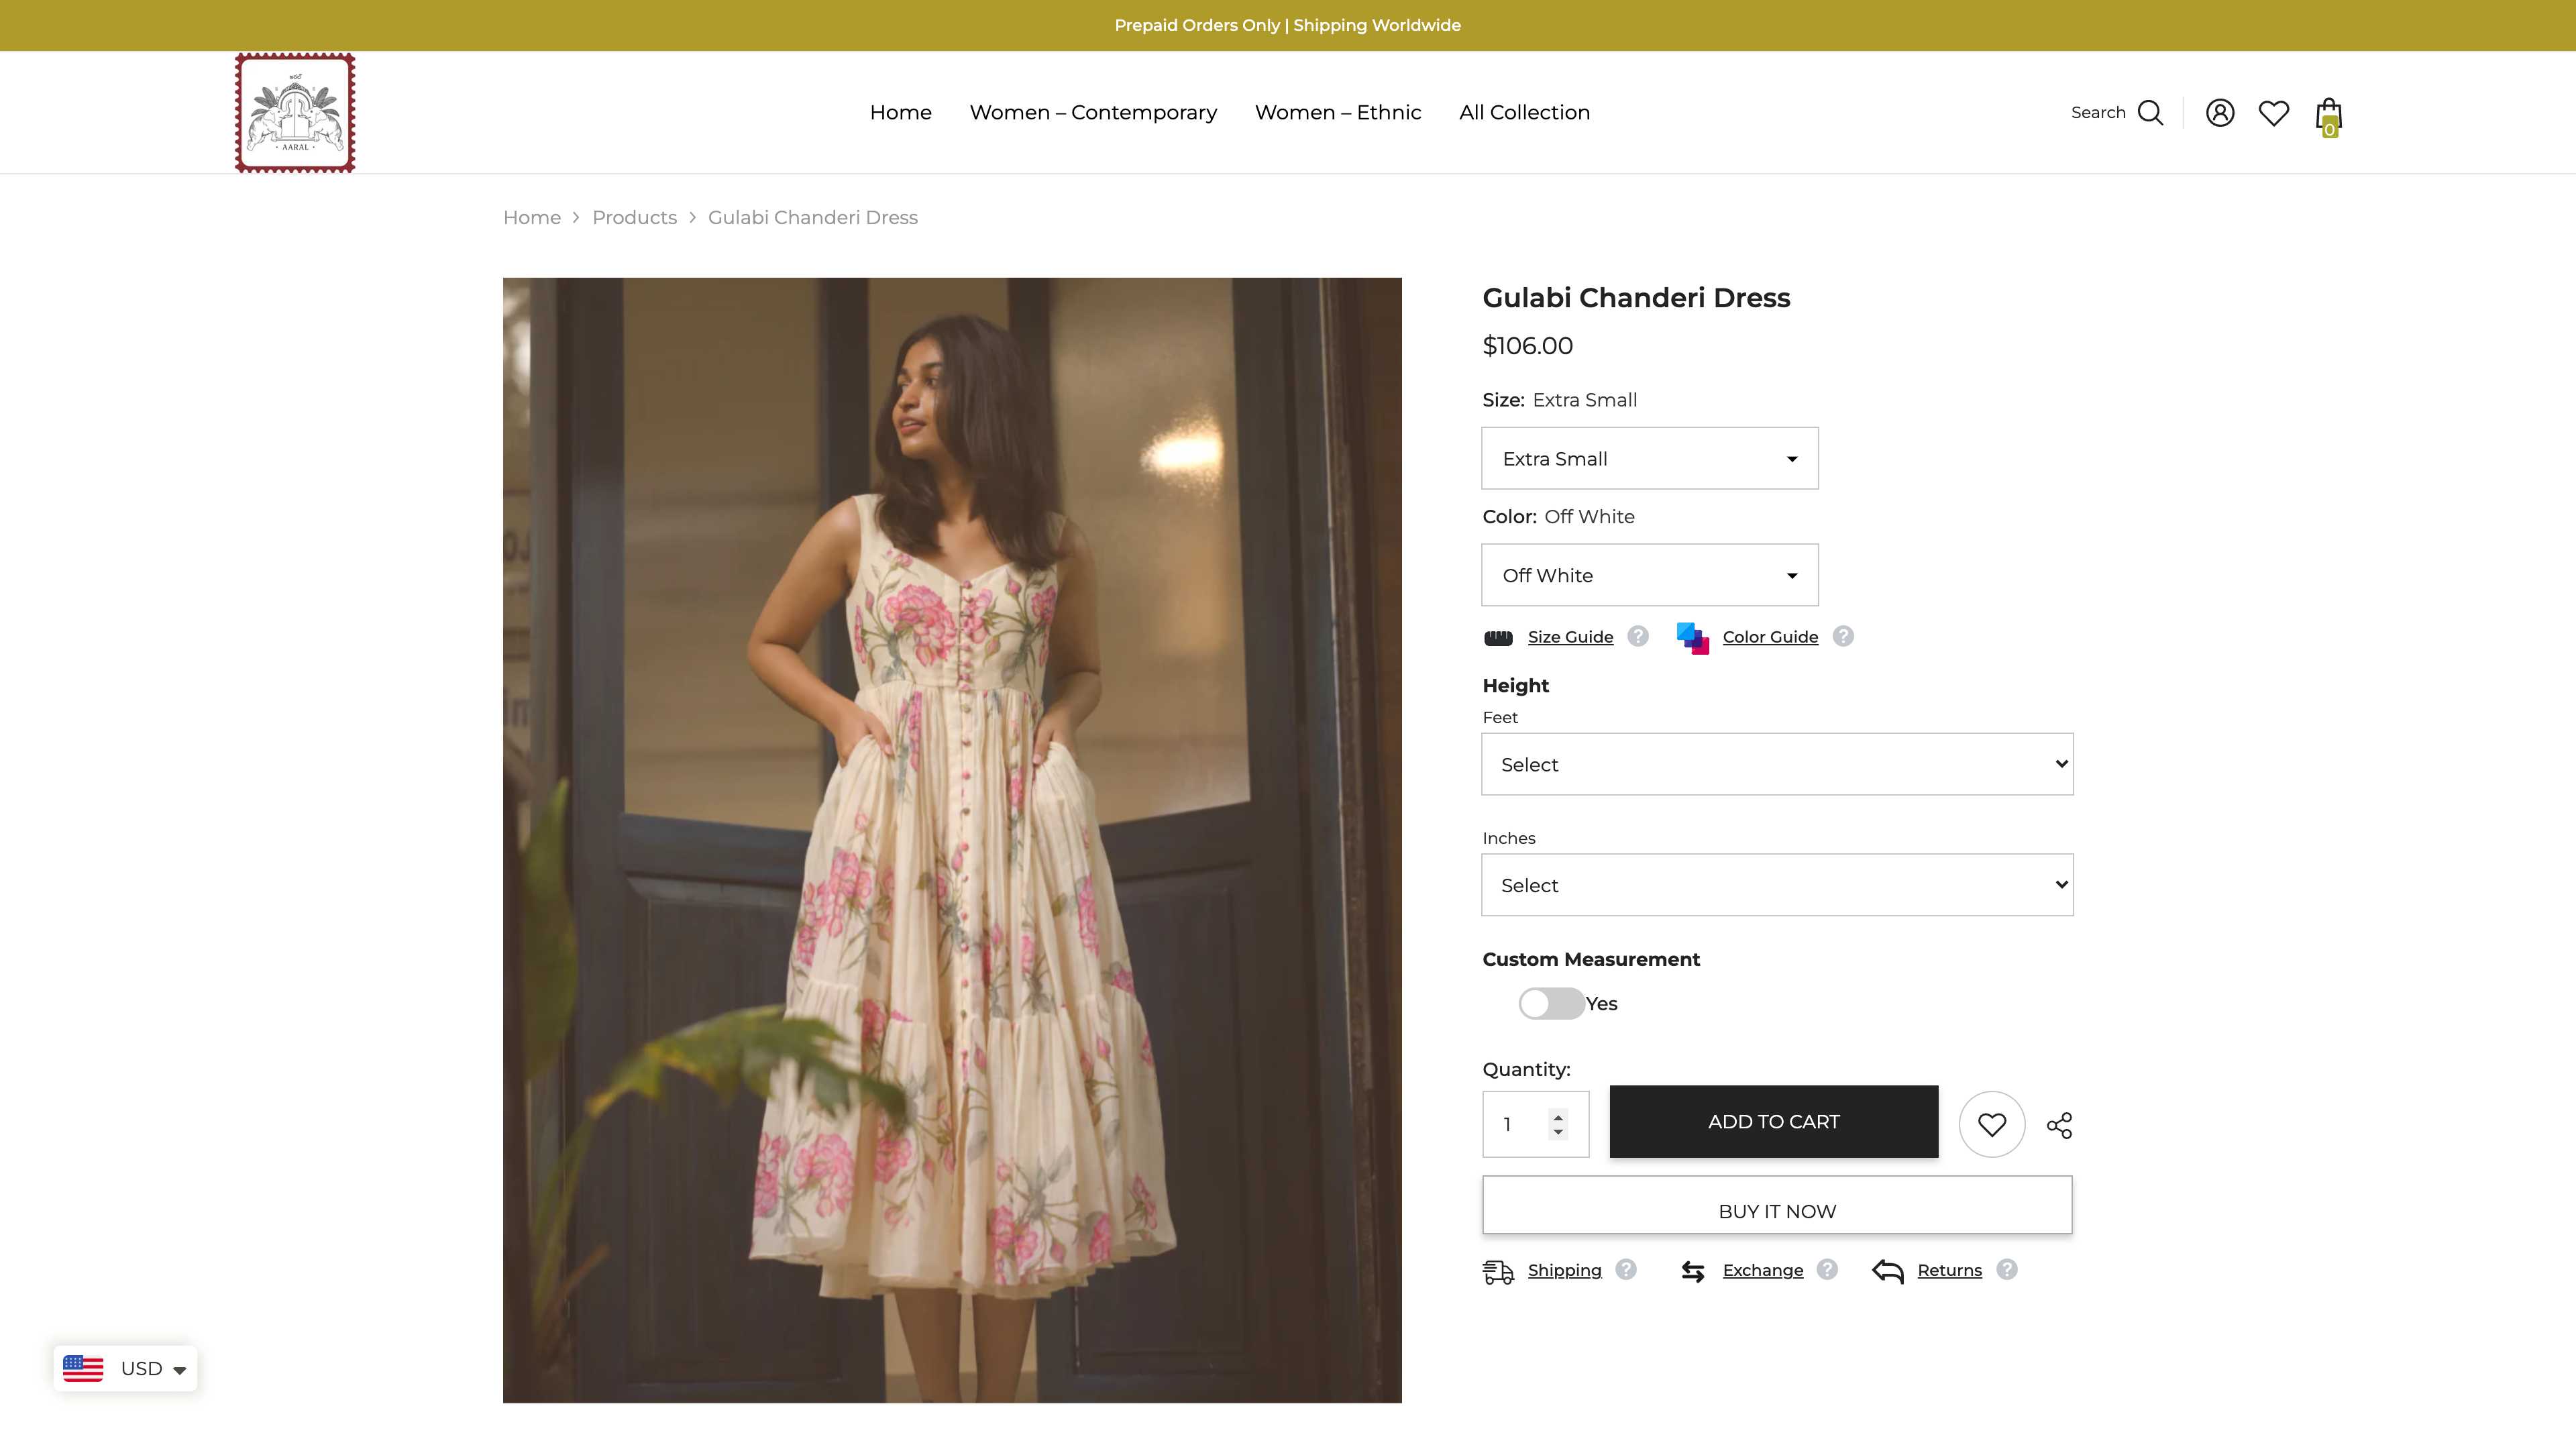Toggle the Custom Measurement switch

1551,1003
